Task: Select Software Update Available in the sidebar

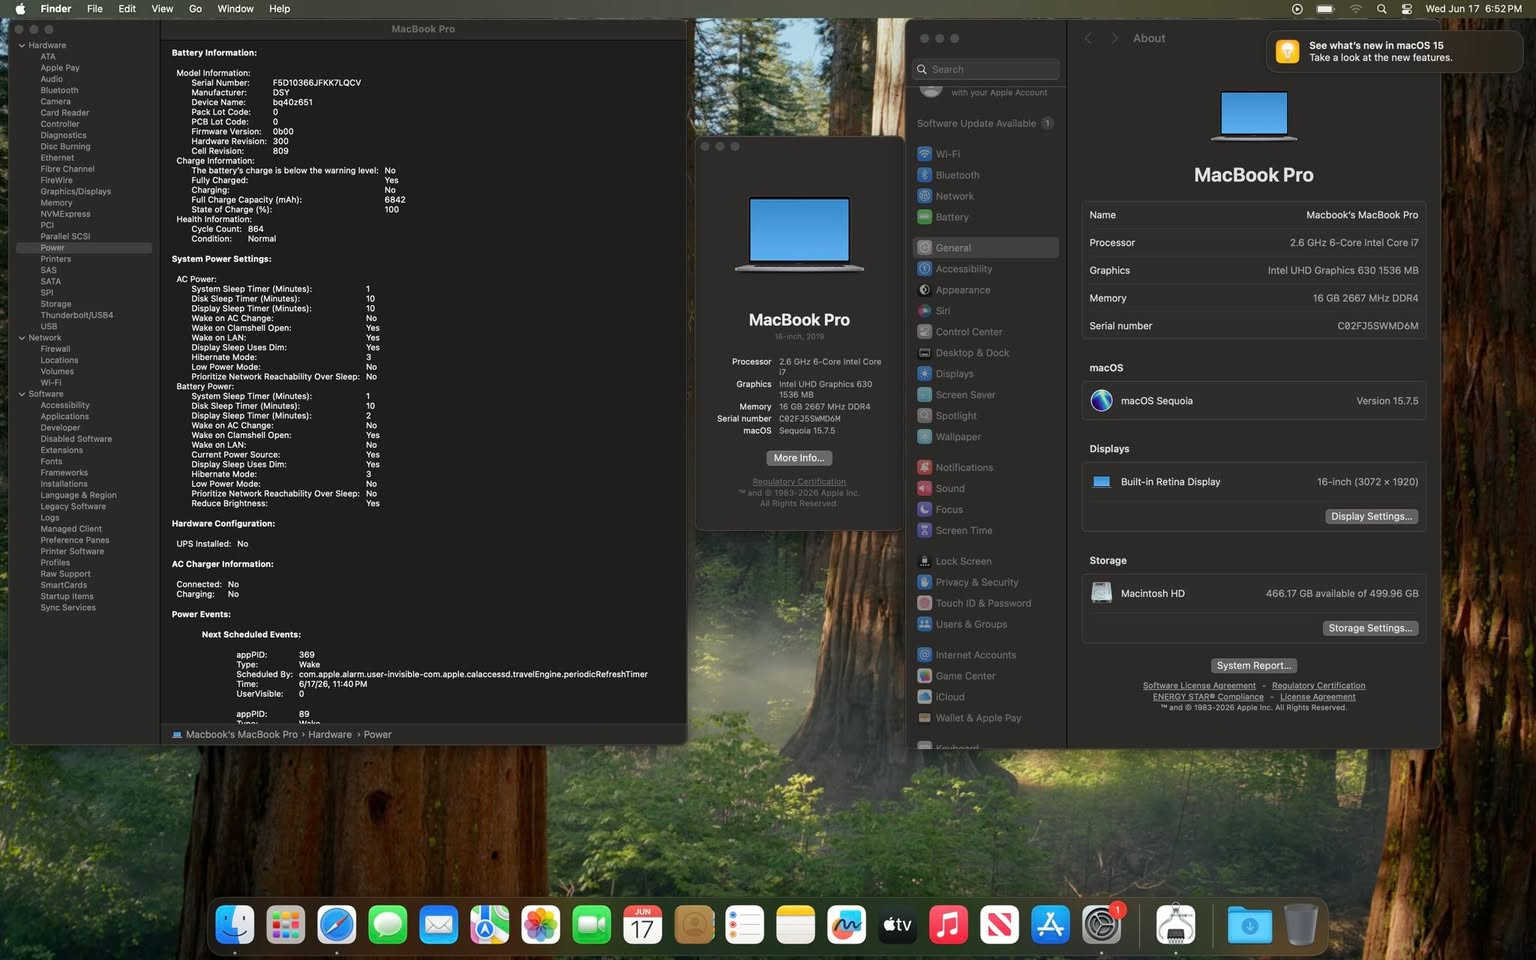Action: (x=986, y=123)
